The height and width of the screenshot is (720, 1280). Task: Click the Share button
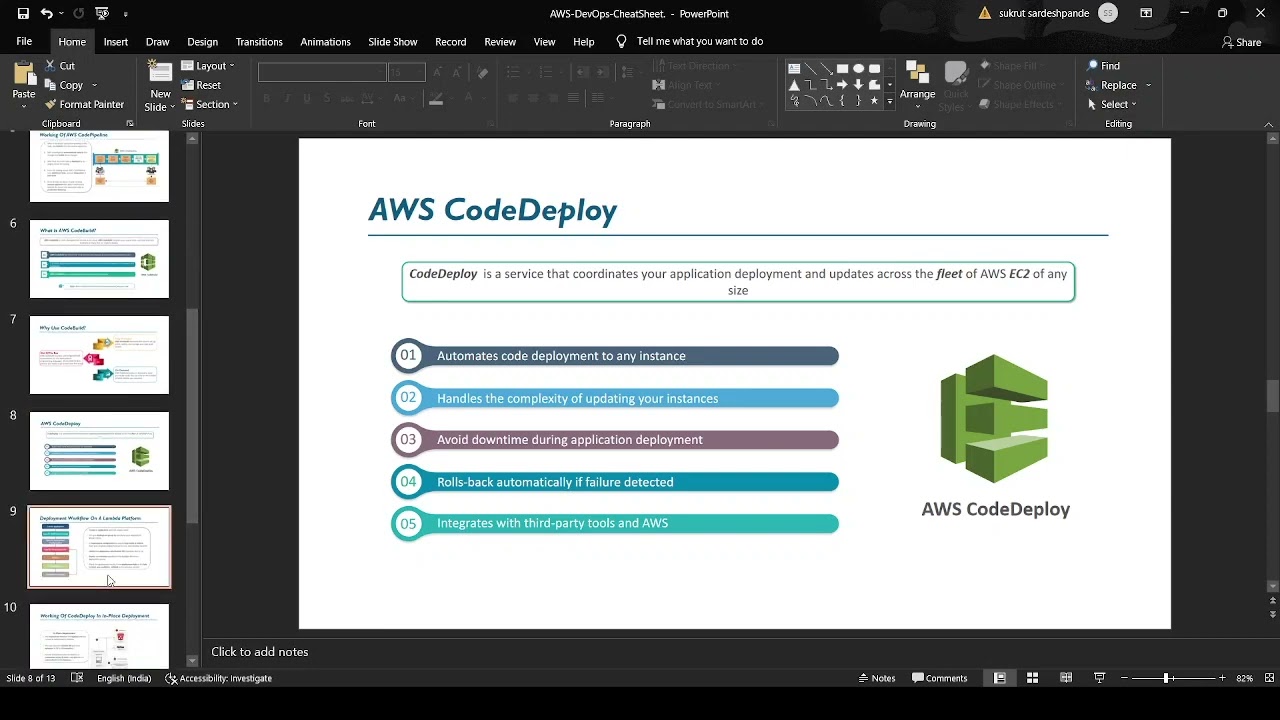click(1241, 42)
